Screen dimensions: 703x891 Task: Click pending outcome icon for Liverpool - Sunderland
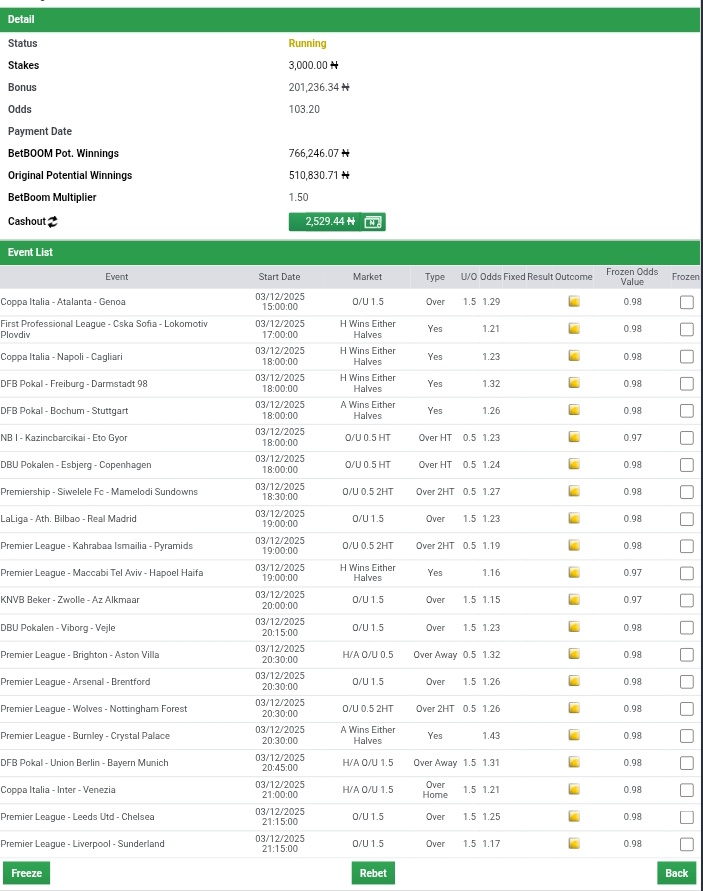[574, 843]
